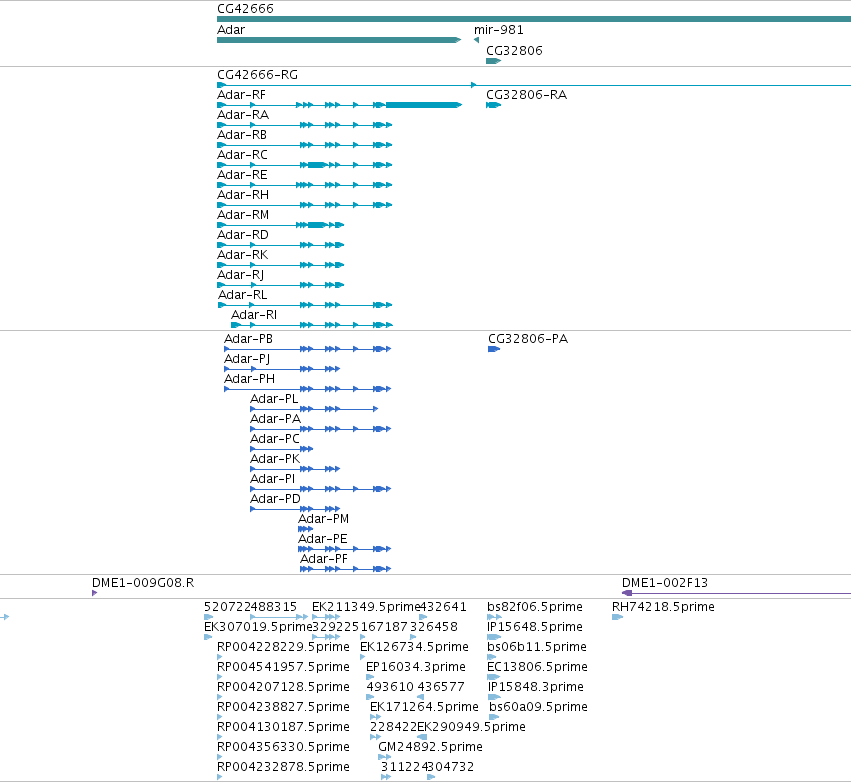Select the 436577 EST label
The height and width of the screenshot is (782, 851).
(441, 688)
